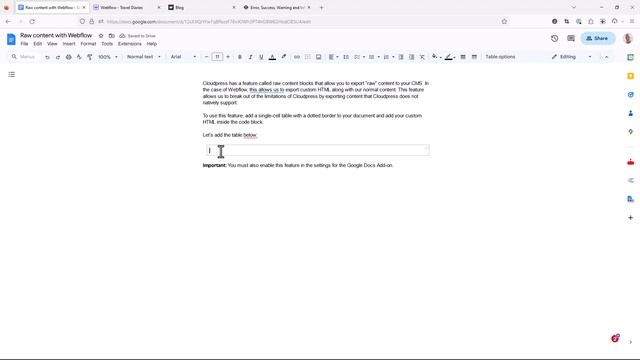The image size is (640, 360).
Task: Open the Google account avatar
Action: pyautogui.click(x=628, y=38)
